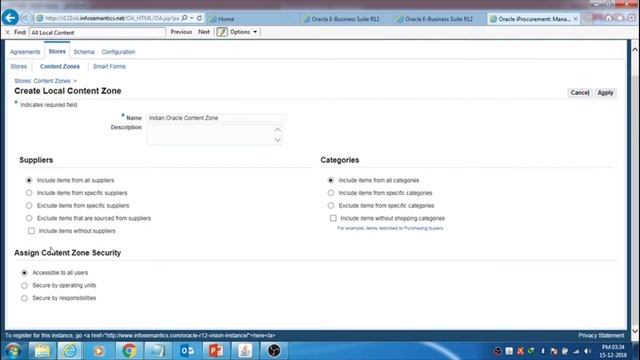Click the browser address URL field
Image resolution: width=640 pixels, height=360 pixels.
(112, 18)
